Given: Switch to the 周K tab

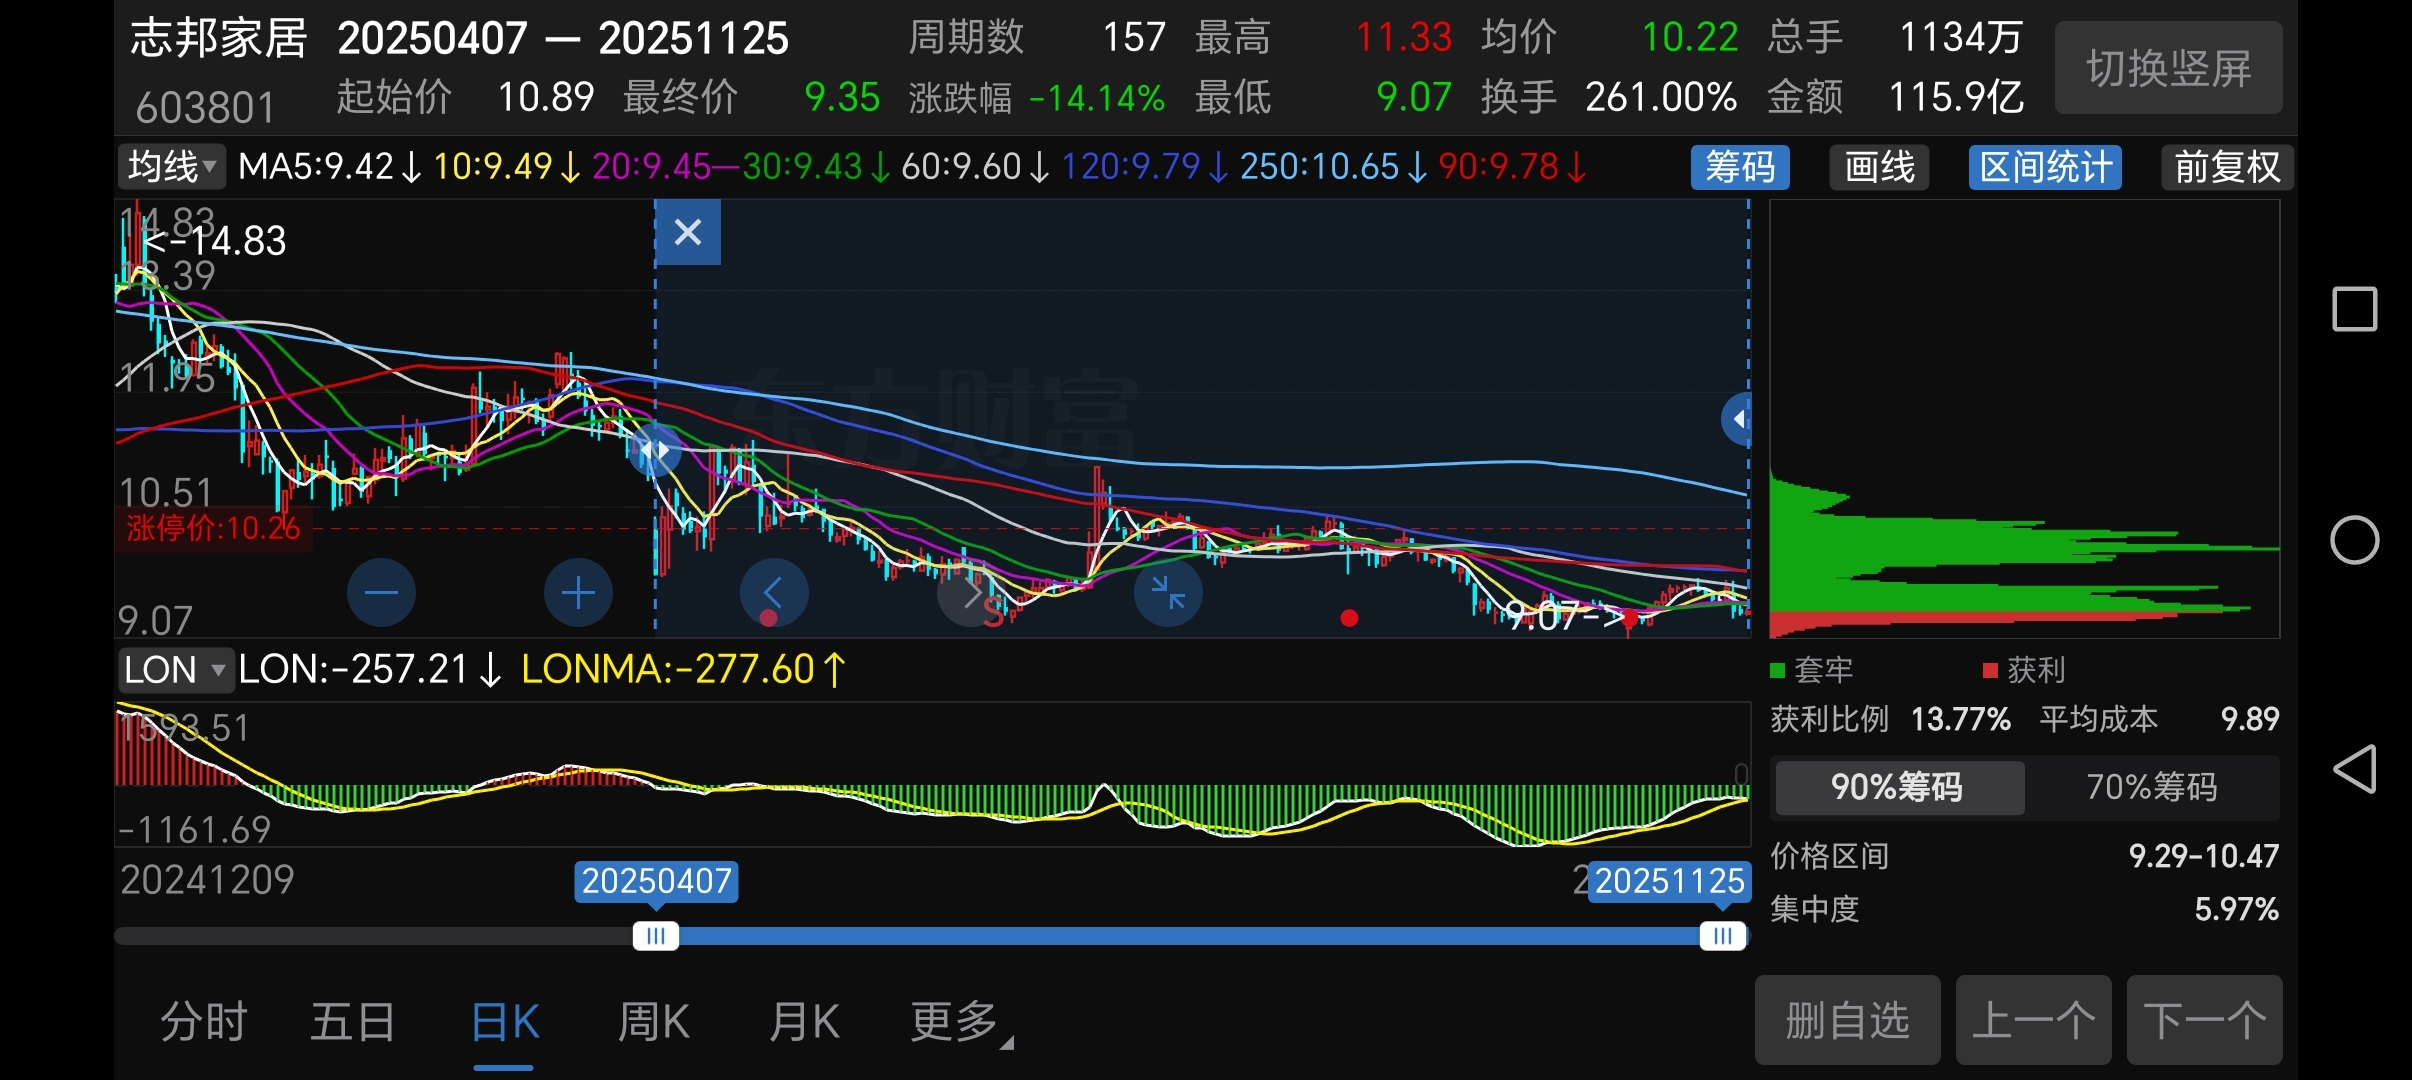Looking at the screenshot, I should 653,1022.
